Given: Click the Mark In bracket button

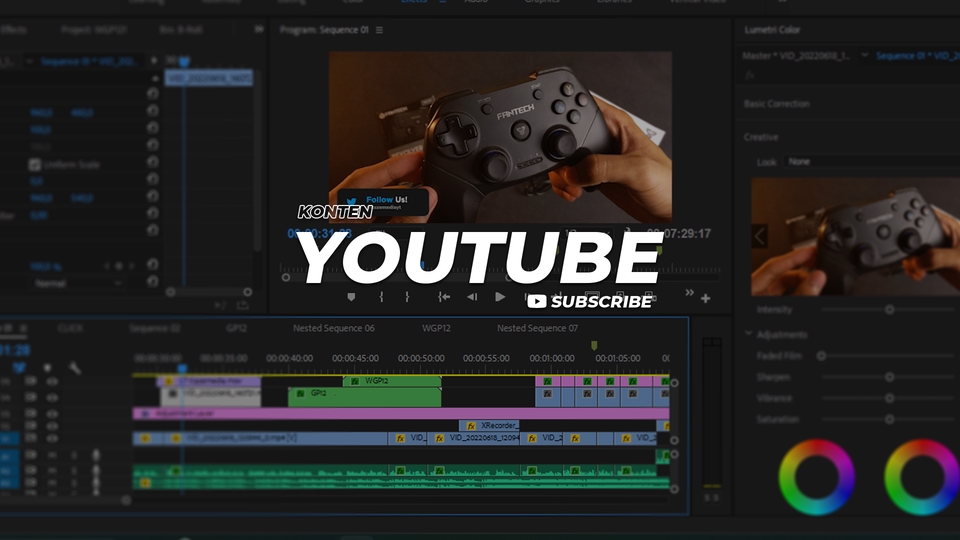Looking at the screenshot, I should pos(381,297).
